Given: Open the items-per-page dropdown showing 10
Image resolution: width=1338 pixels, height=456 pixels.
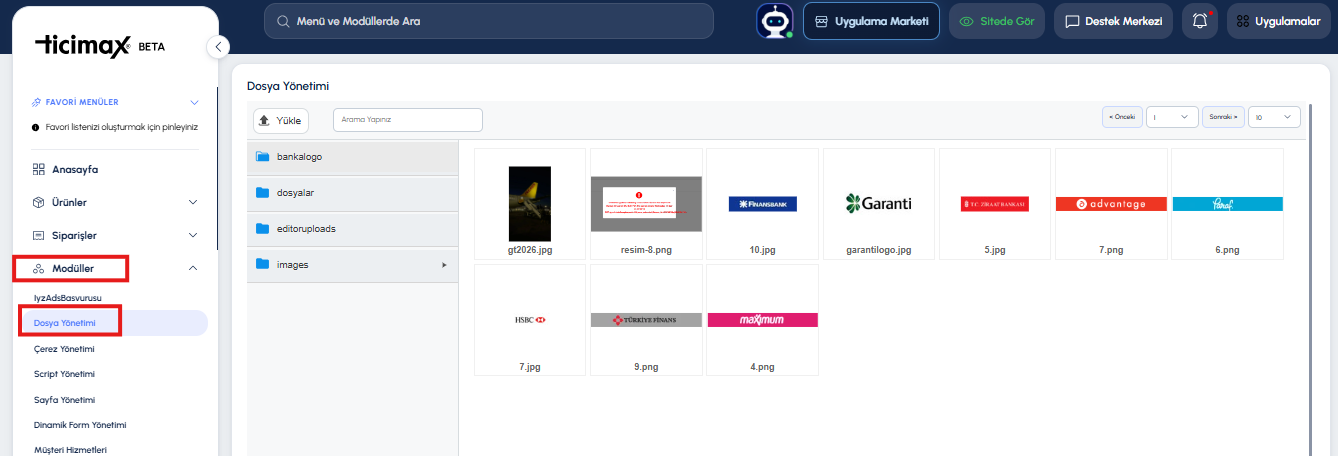Looking at the screenshot, I should (x=1274, y=117).
